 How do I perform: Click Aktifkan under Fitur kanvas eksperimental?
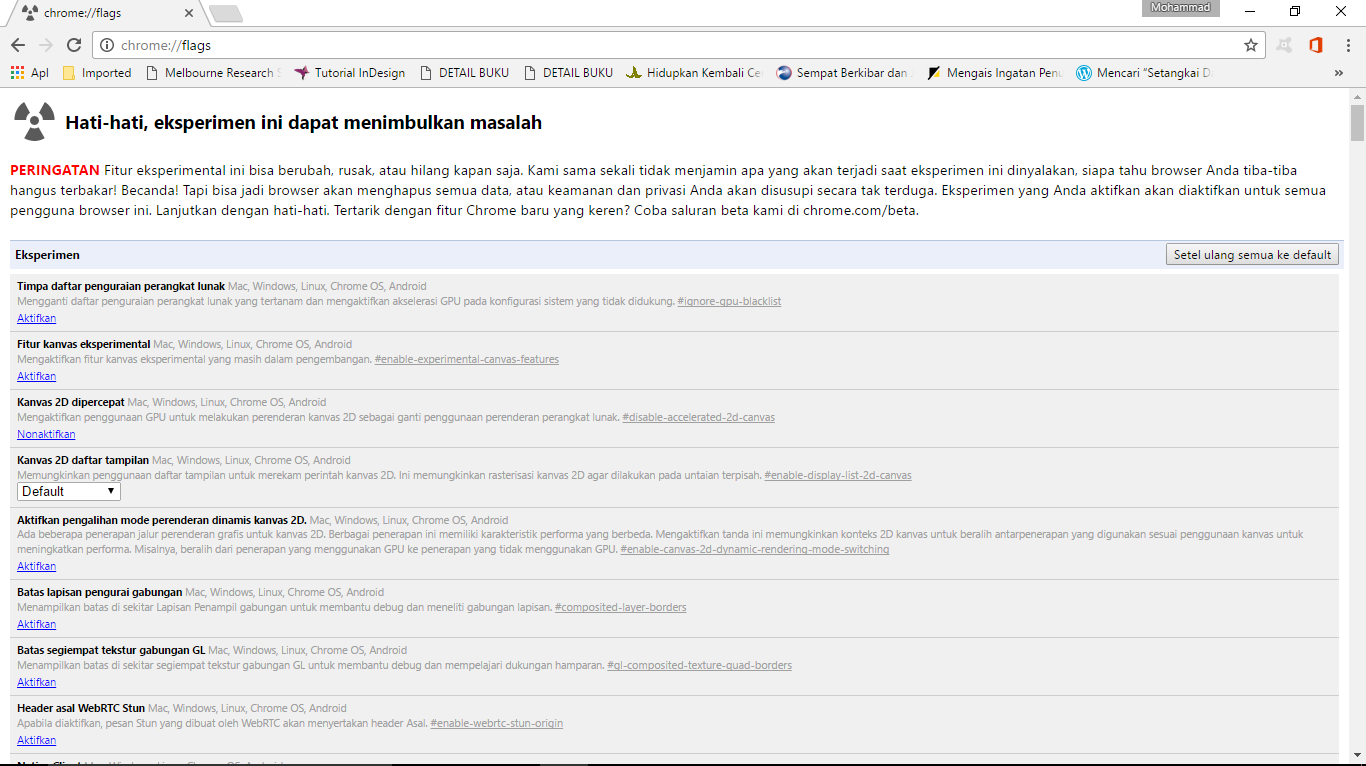pos(36,376)
